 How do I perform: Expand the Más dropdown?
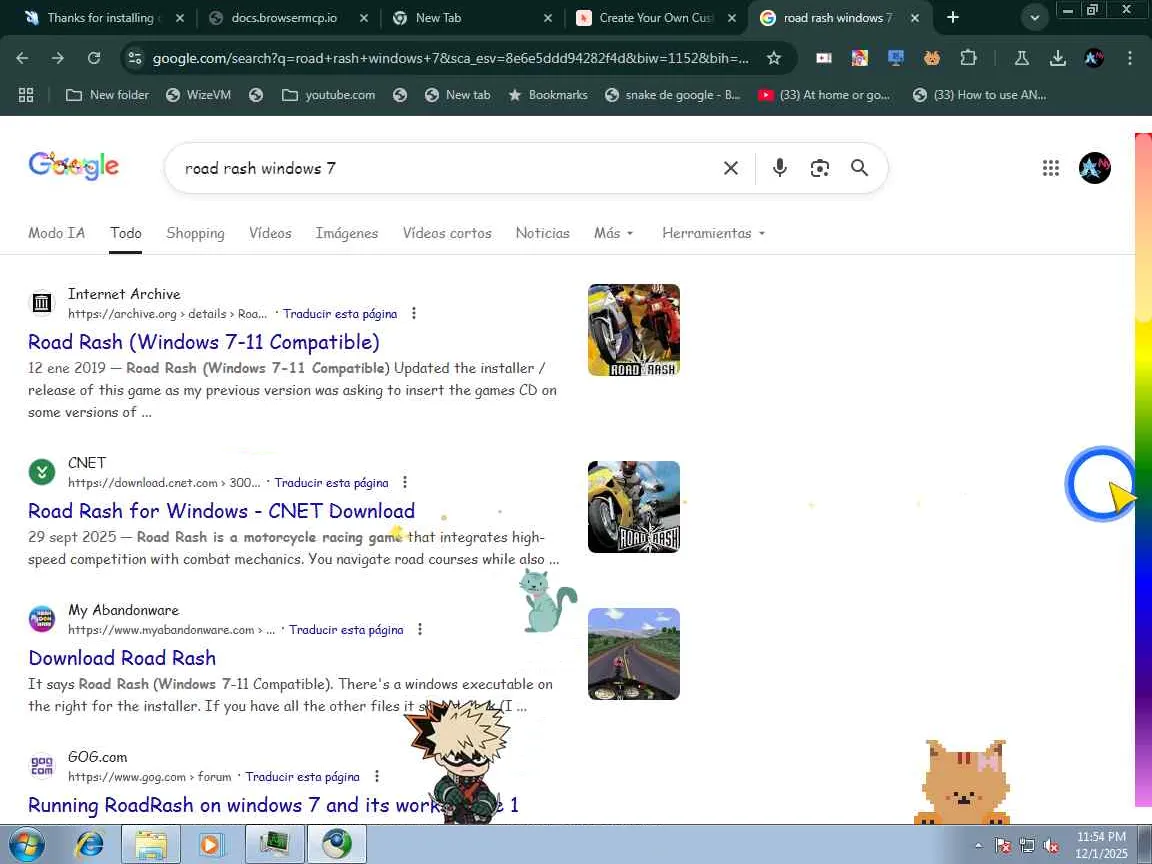[x=613, y=233]
